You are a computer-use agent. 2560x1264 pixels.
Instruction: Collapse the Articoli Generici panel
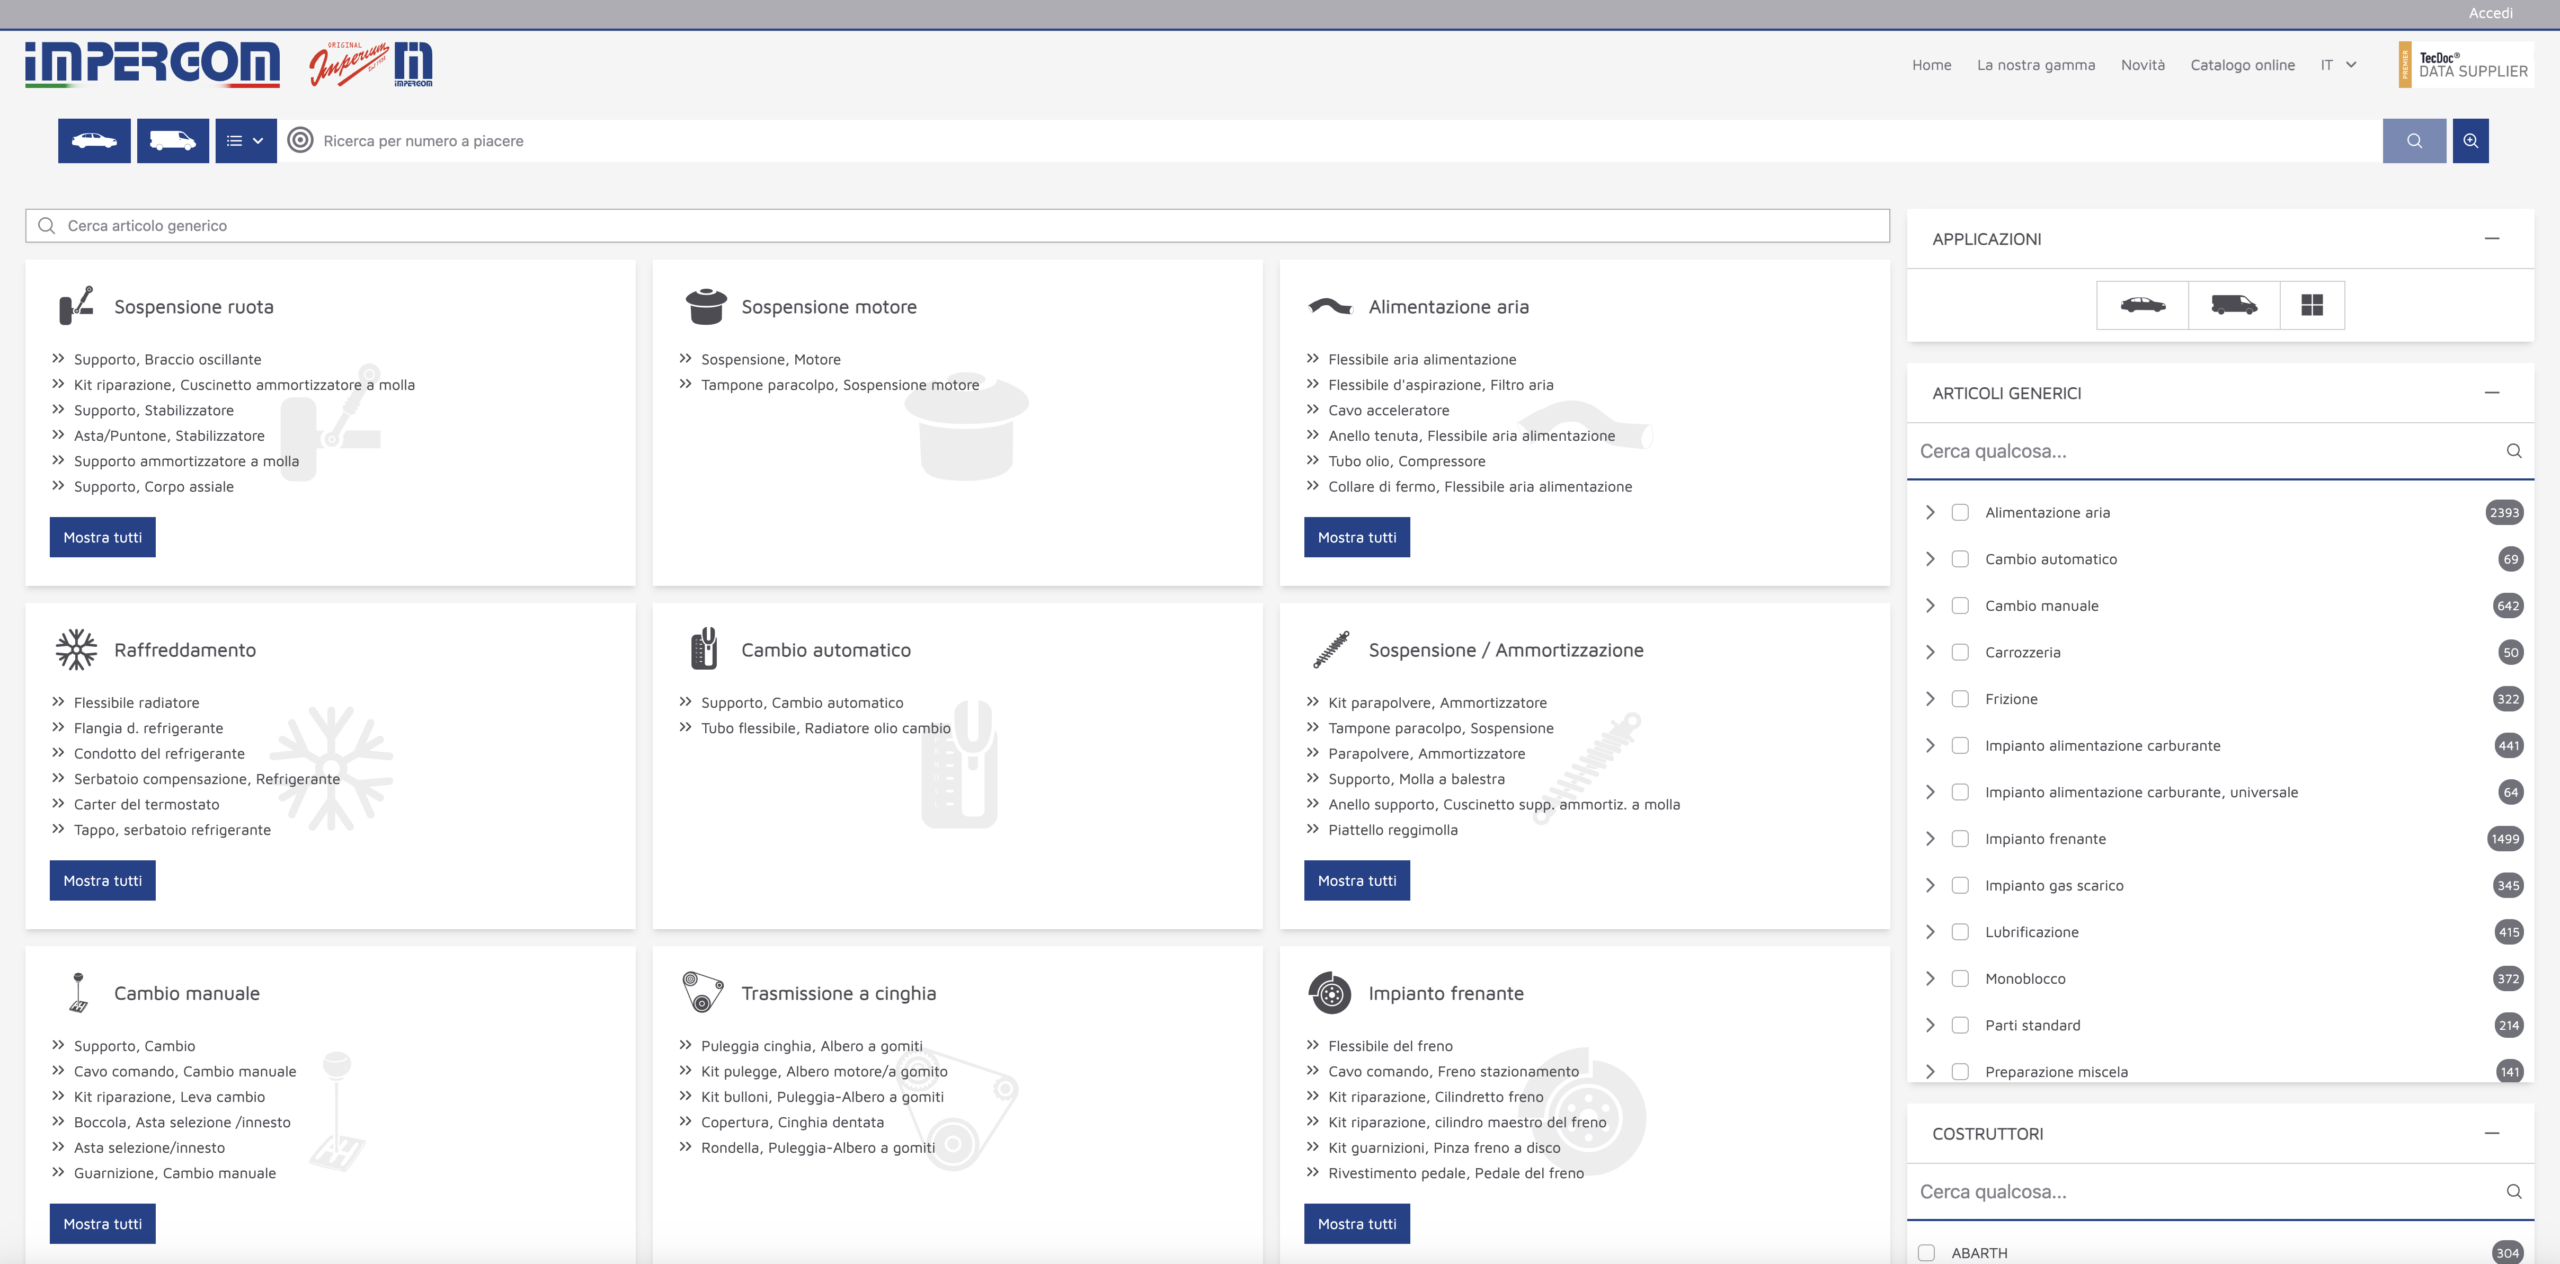[2491, 393]
